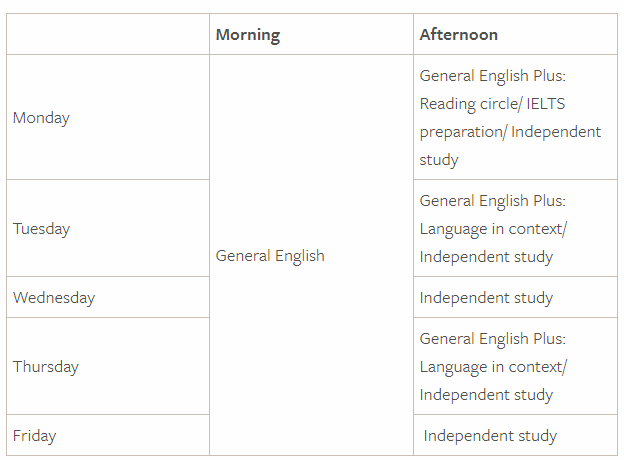Click Tuesday's 'General English Plus:' text

[x=492, y=201]
